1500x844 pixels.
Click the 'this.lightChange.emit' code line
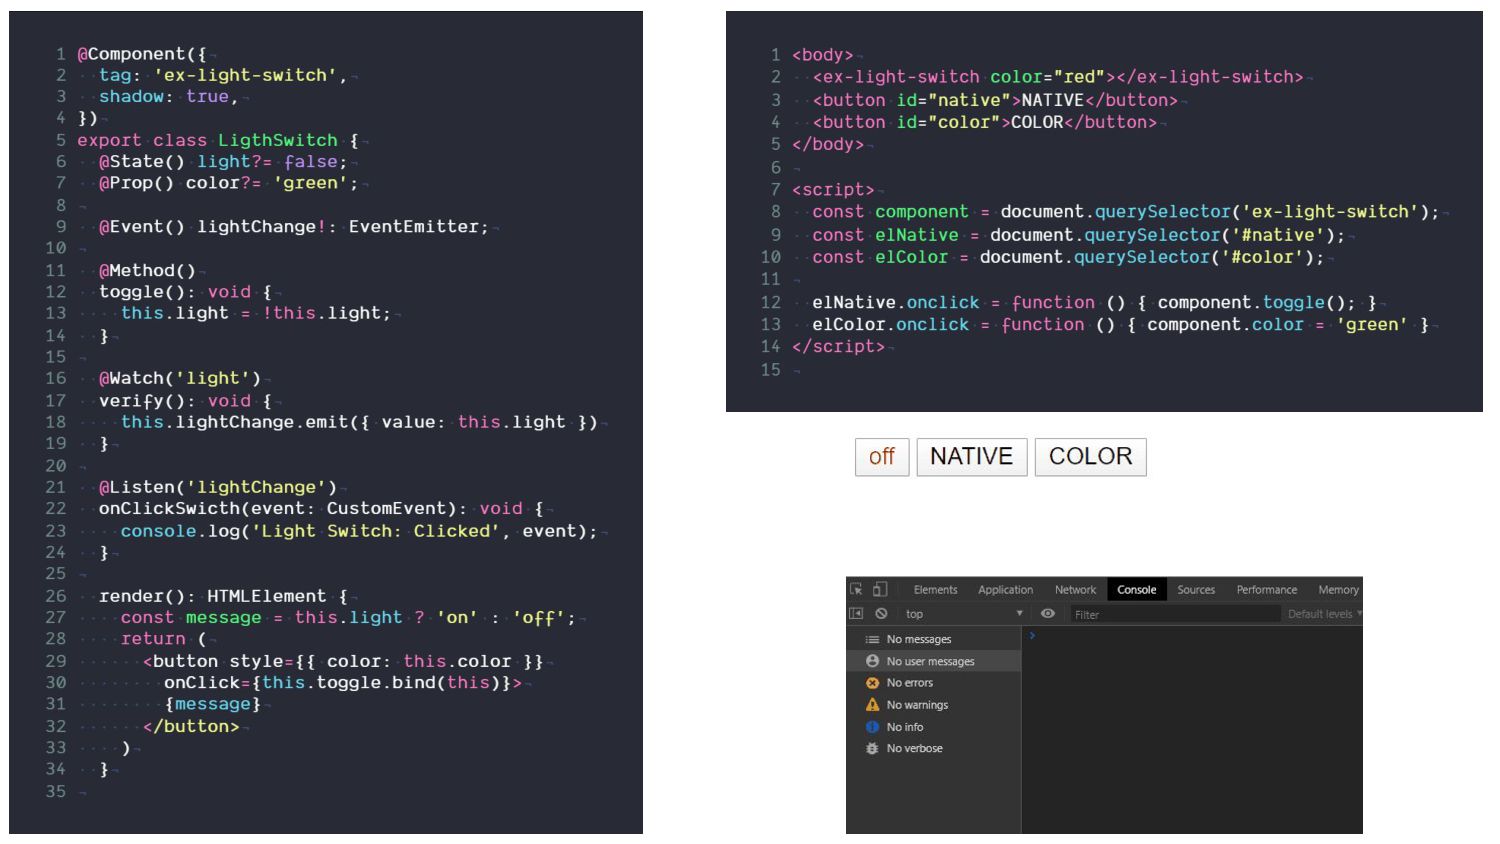coord(359,422)
